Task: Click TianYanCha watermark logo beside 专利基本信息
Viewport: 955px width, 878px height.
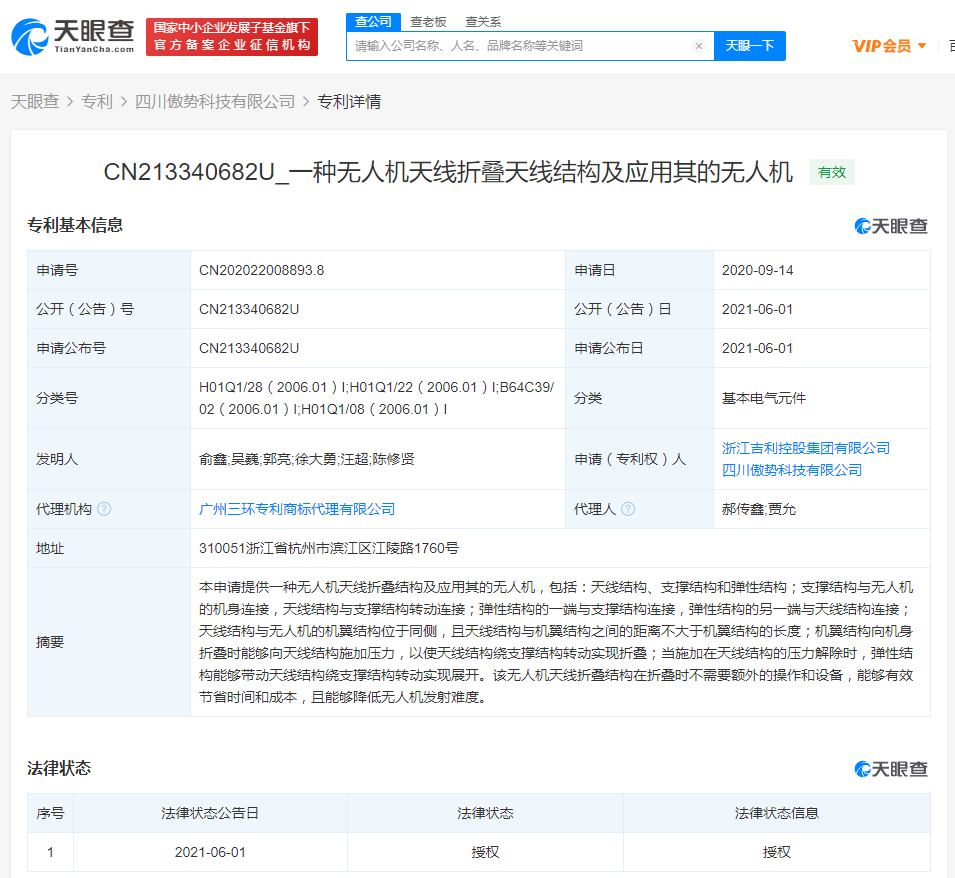Action: point(891,226)
